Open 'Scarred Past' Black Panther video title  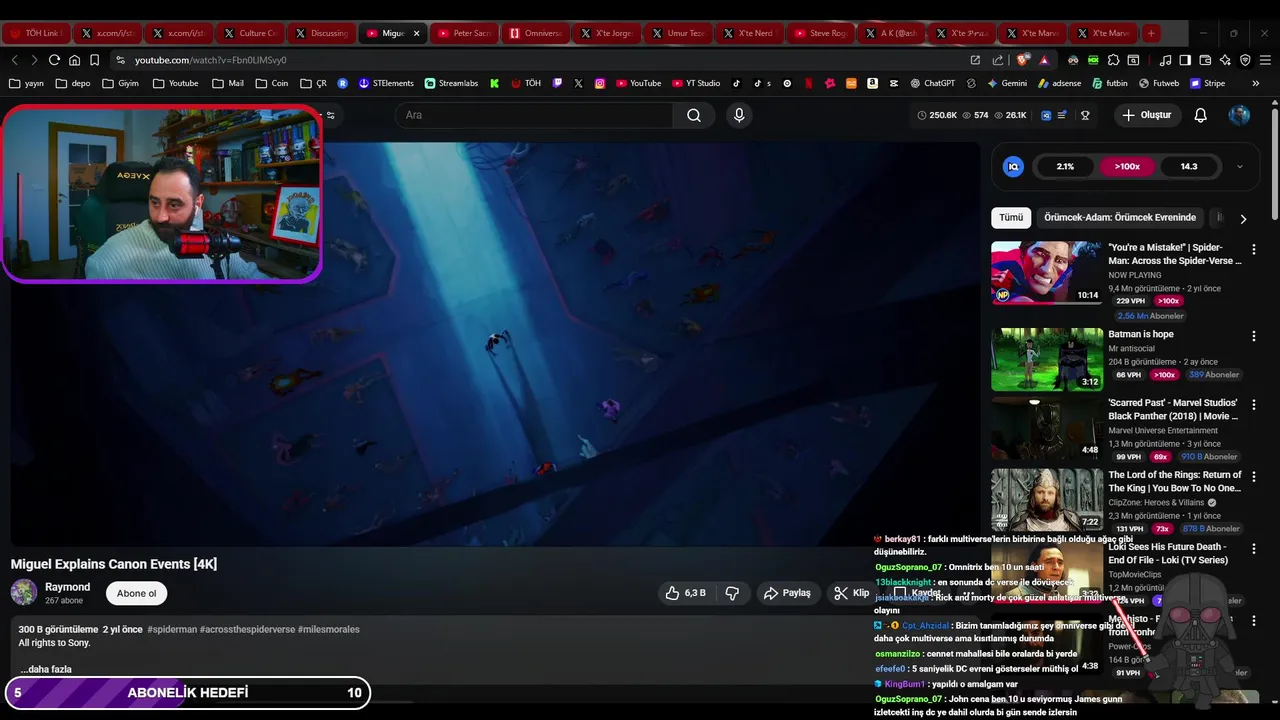point(1174,409)
